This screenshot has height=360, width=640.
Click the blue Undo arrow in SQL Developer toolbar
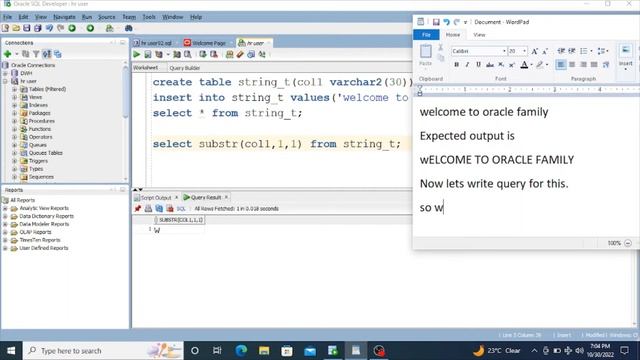[x=49, y=28]
